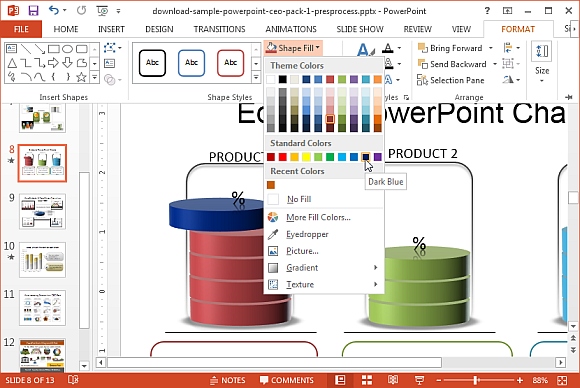Image resolution: width=580 pixels, height=388 pixels.
Task: Click the zoom in plus icon
Action: tap(520, 380)
